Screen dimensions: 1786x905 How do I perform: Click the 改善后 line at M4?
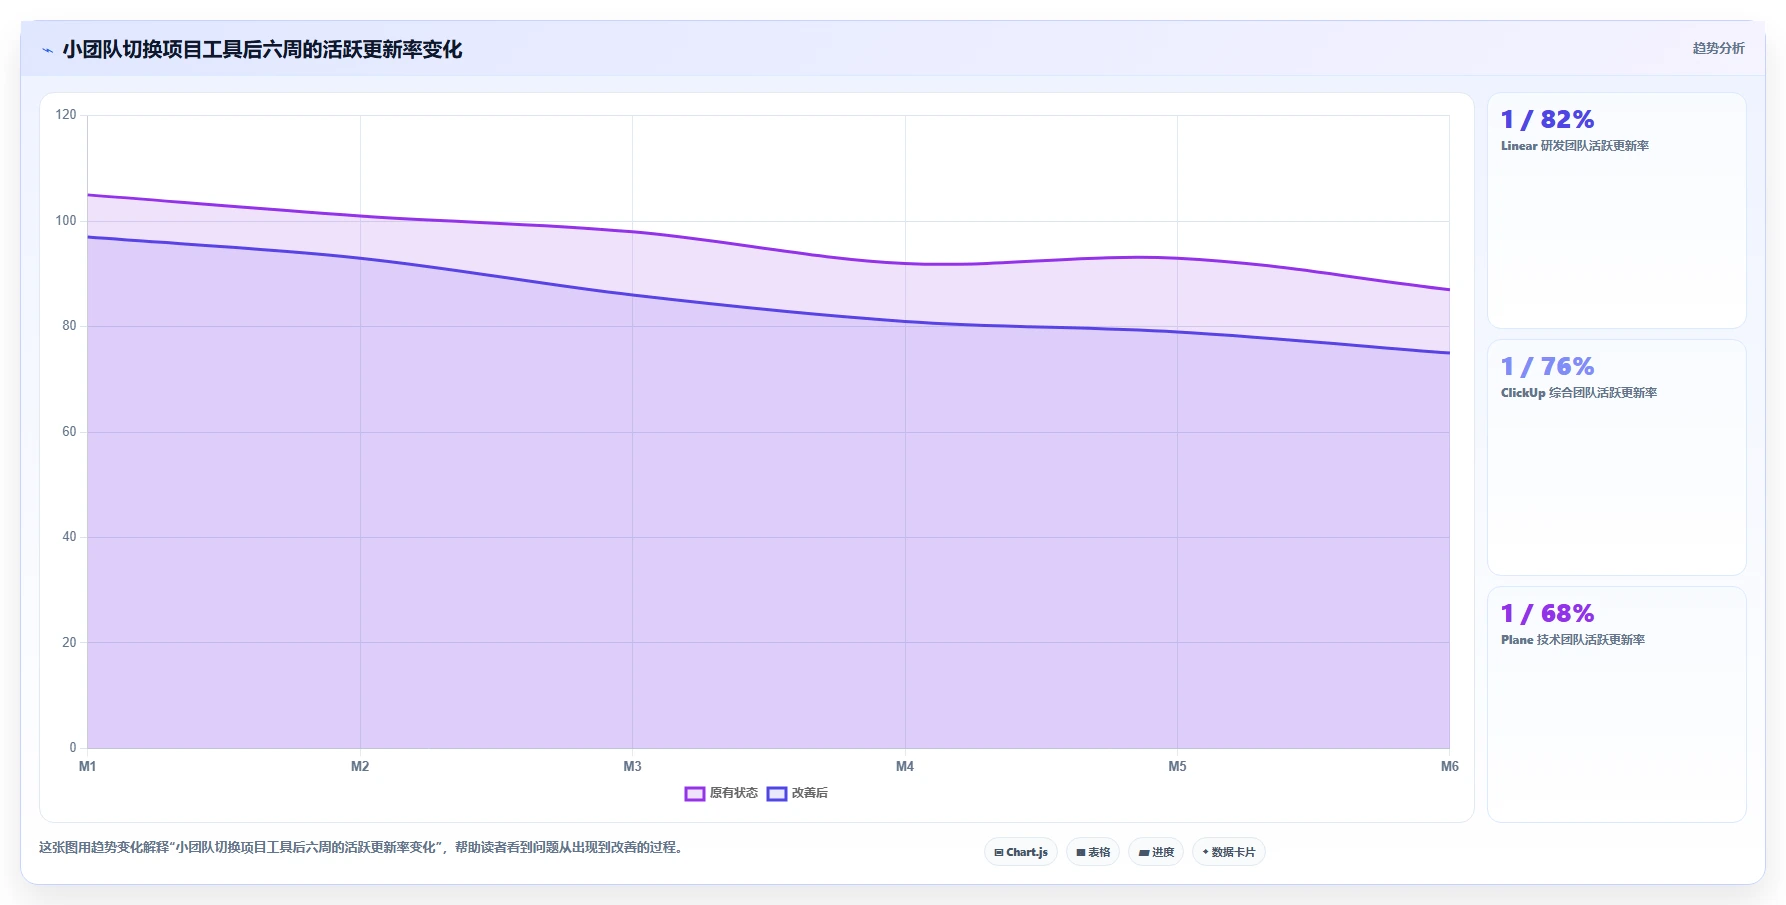coord(905,322)
